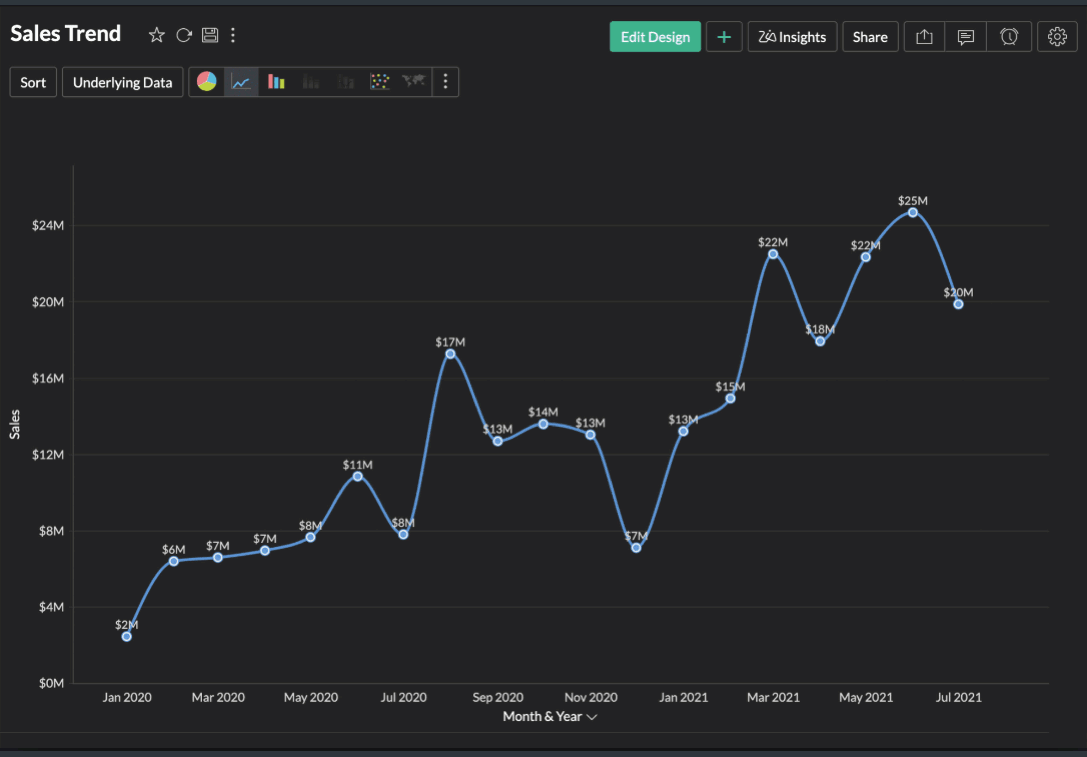Open the Insights panel
Image resolution: width=1087 pixels, height=757 pixels.
click(x=792, y=36)
